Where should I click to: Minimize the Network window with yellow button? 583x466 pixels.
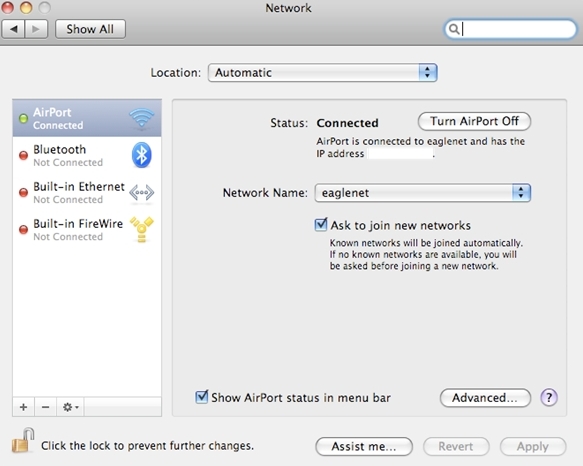click(x=26, y=7)
